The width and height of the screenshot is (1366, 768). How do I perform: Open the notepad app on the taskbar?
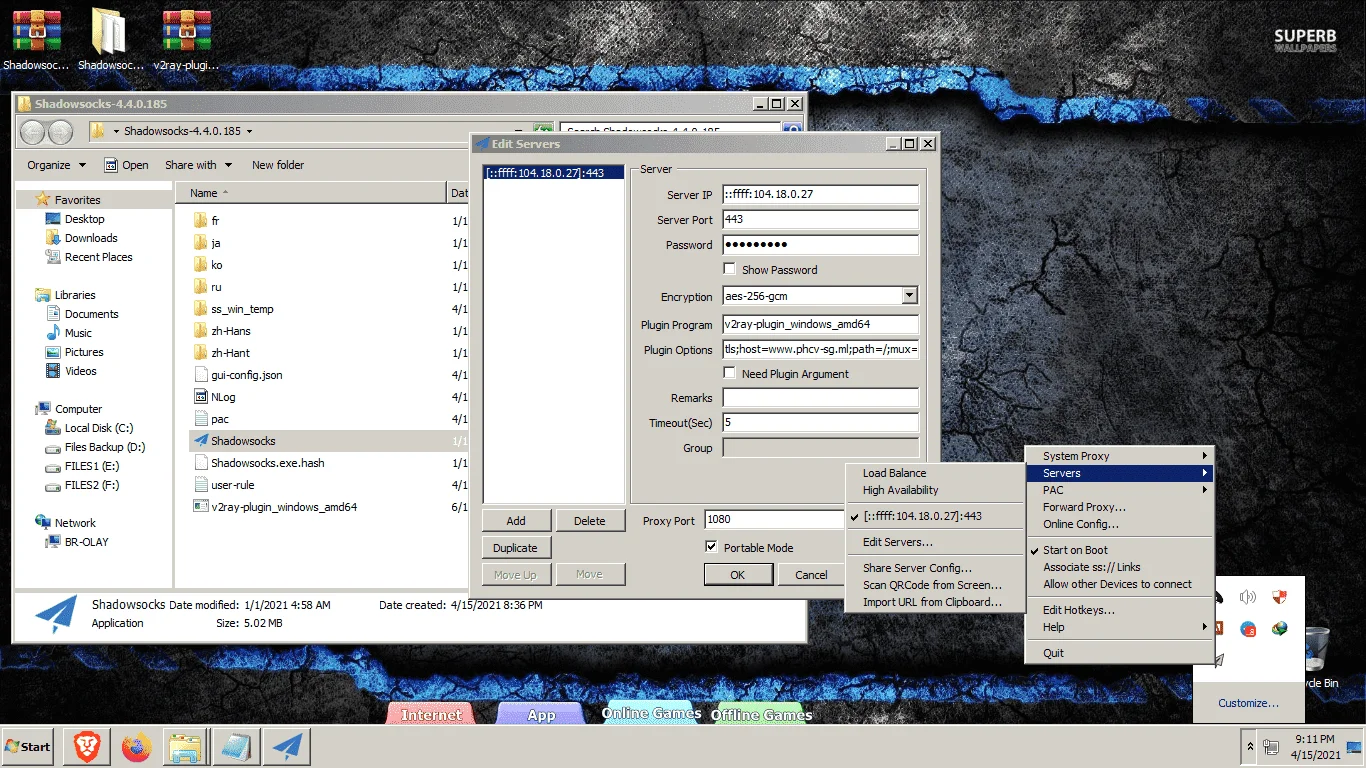[x=236, y=746]
